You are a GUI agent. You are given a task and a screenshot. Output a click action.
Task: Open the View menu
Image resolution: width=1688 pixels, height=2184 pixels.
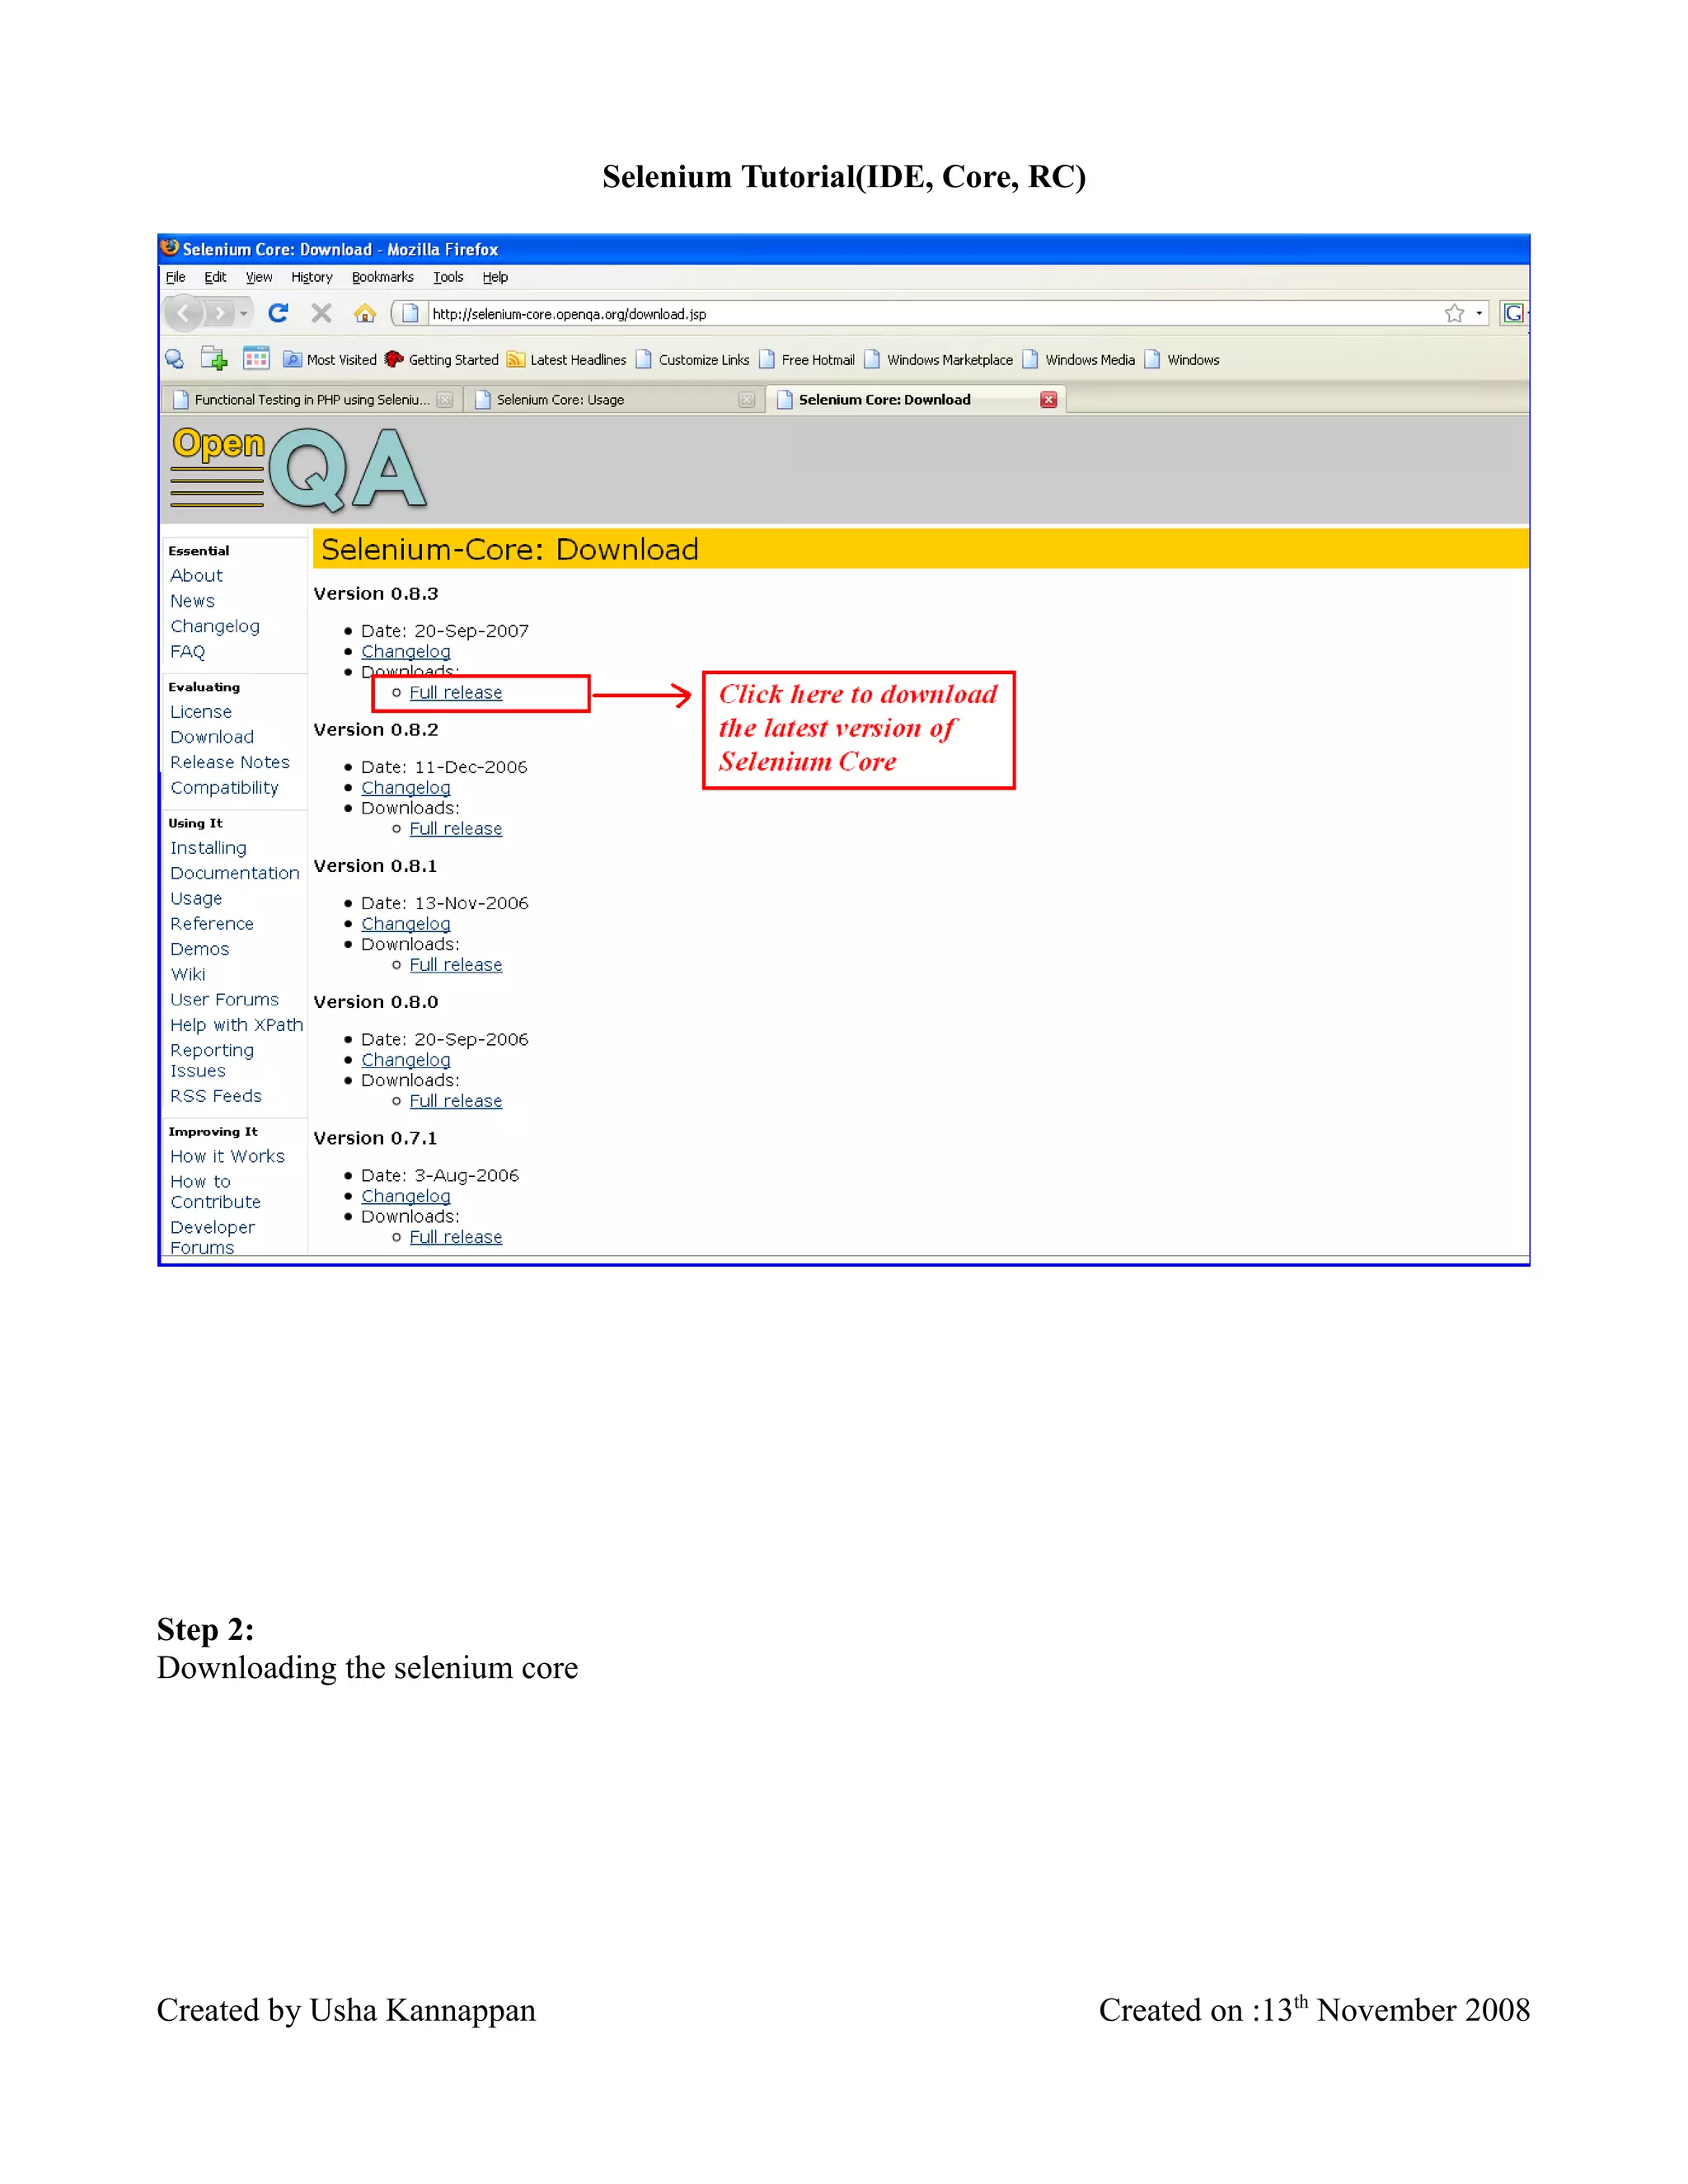coord(259,277)
